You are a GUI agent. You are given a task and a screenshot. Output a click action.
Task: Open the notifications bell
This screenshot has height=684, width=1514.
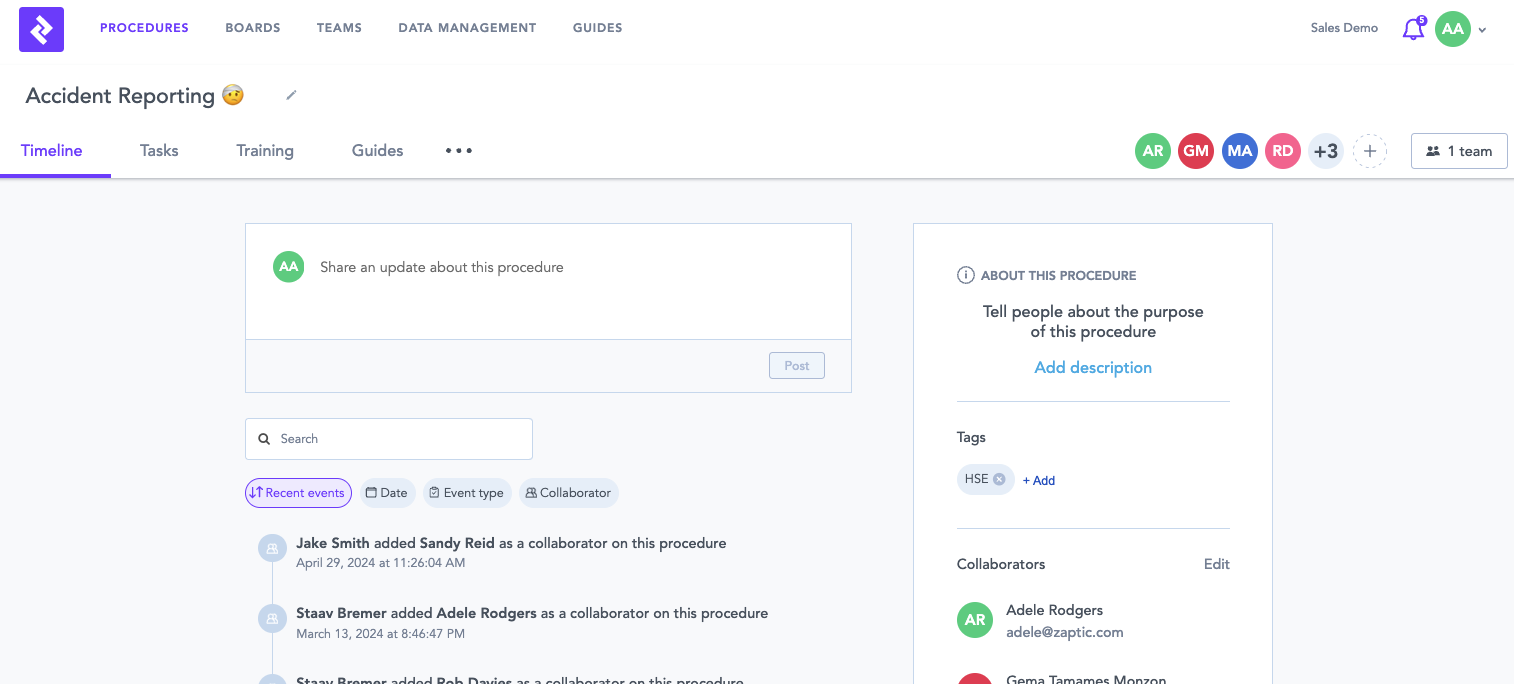[1412, 29]
